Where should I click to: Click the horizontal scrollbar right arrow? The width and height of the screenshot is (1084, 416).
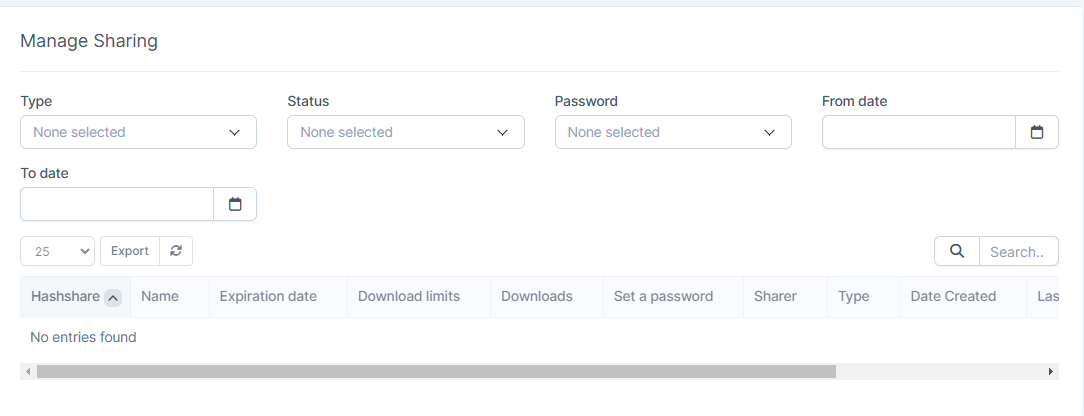click(1051, 371)
